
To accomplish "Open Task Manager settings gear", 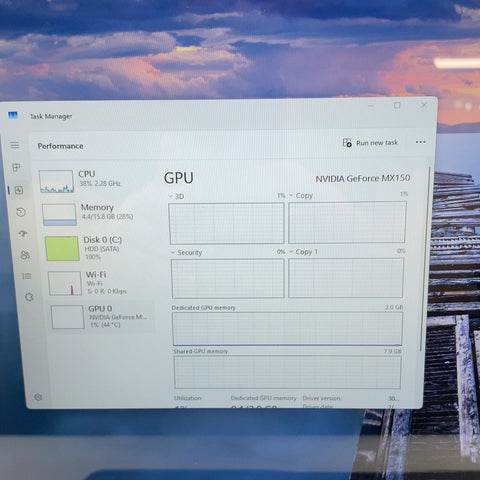I will [x=38, y=397].
